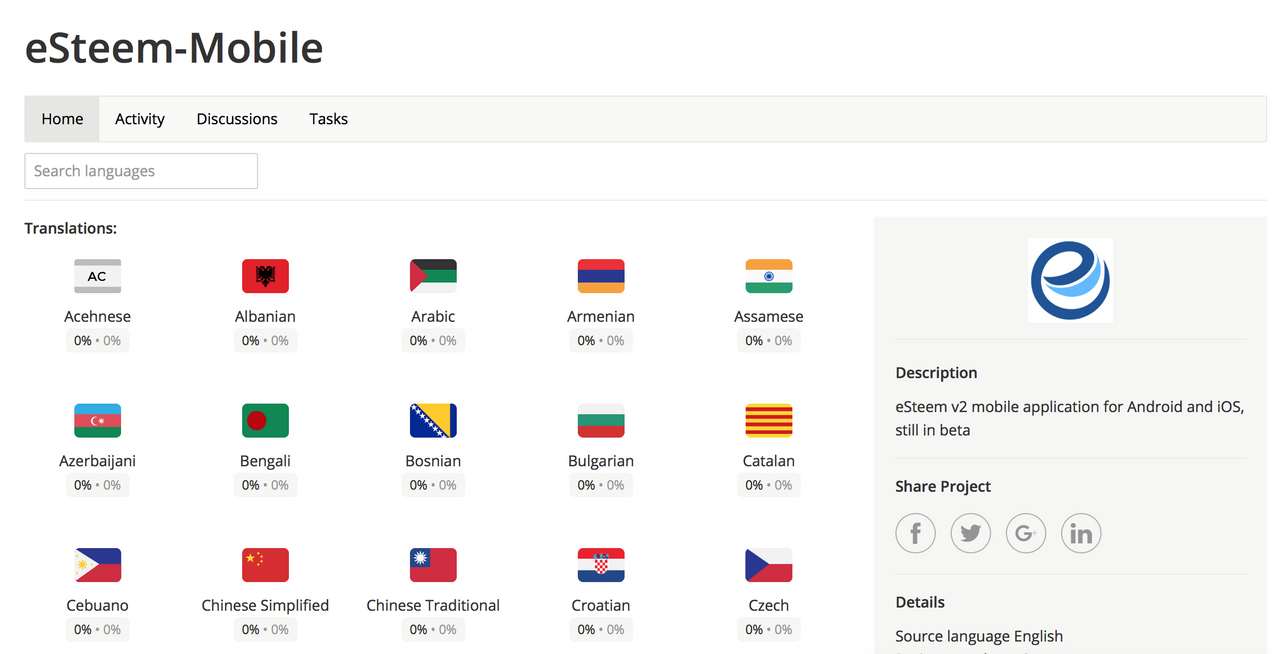
Task: Click the eSteem-Mobile page title
Action: (x=174, y=47)
